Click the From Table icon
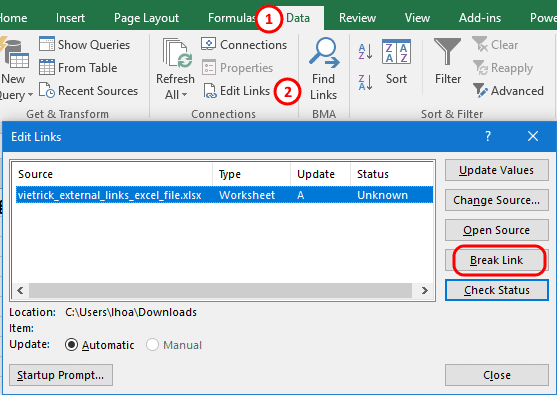The height and width of the screenshot is (395, 557). click(47, 67)
